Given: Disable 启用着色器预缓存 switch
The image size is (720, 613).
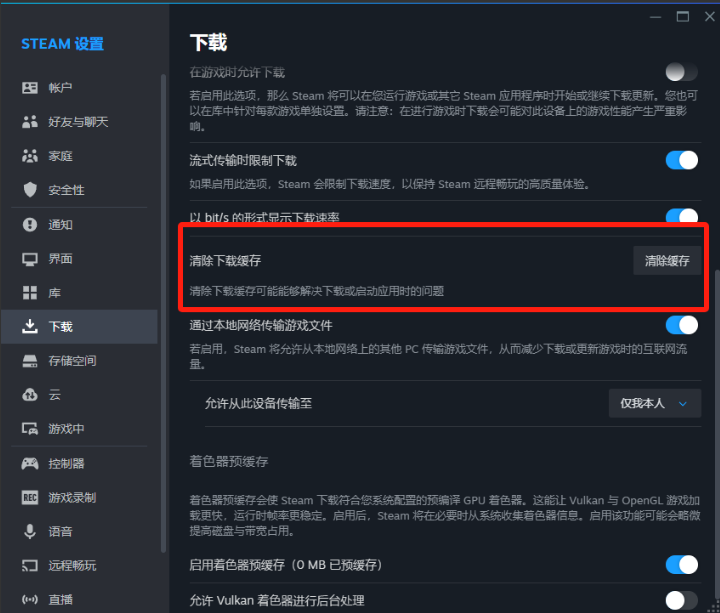Looking at the screenshot, I should click(682, 564).
